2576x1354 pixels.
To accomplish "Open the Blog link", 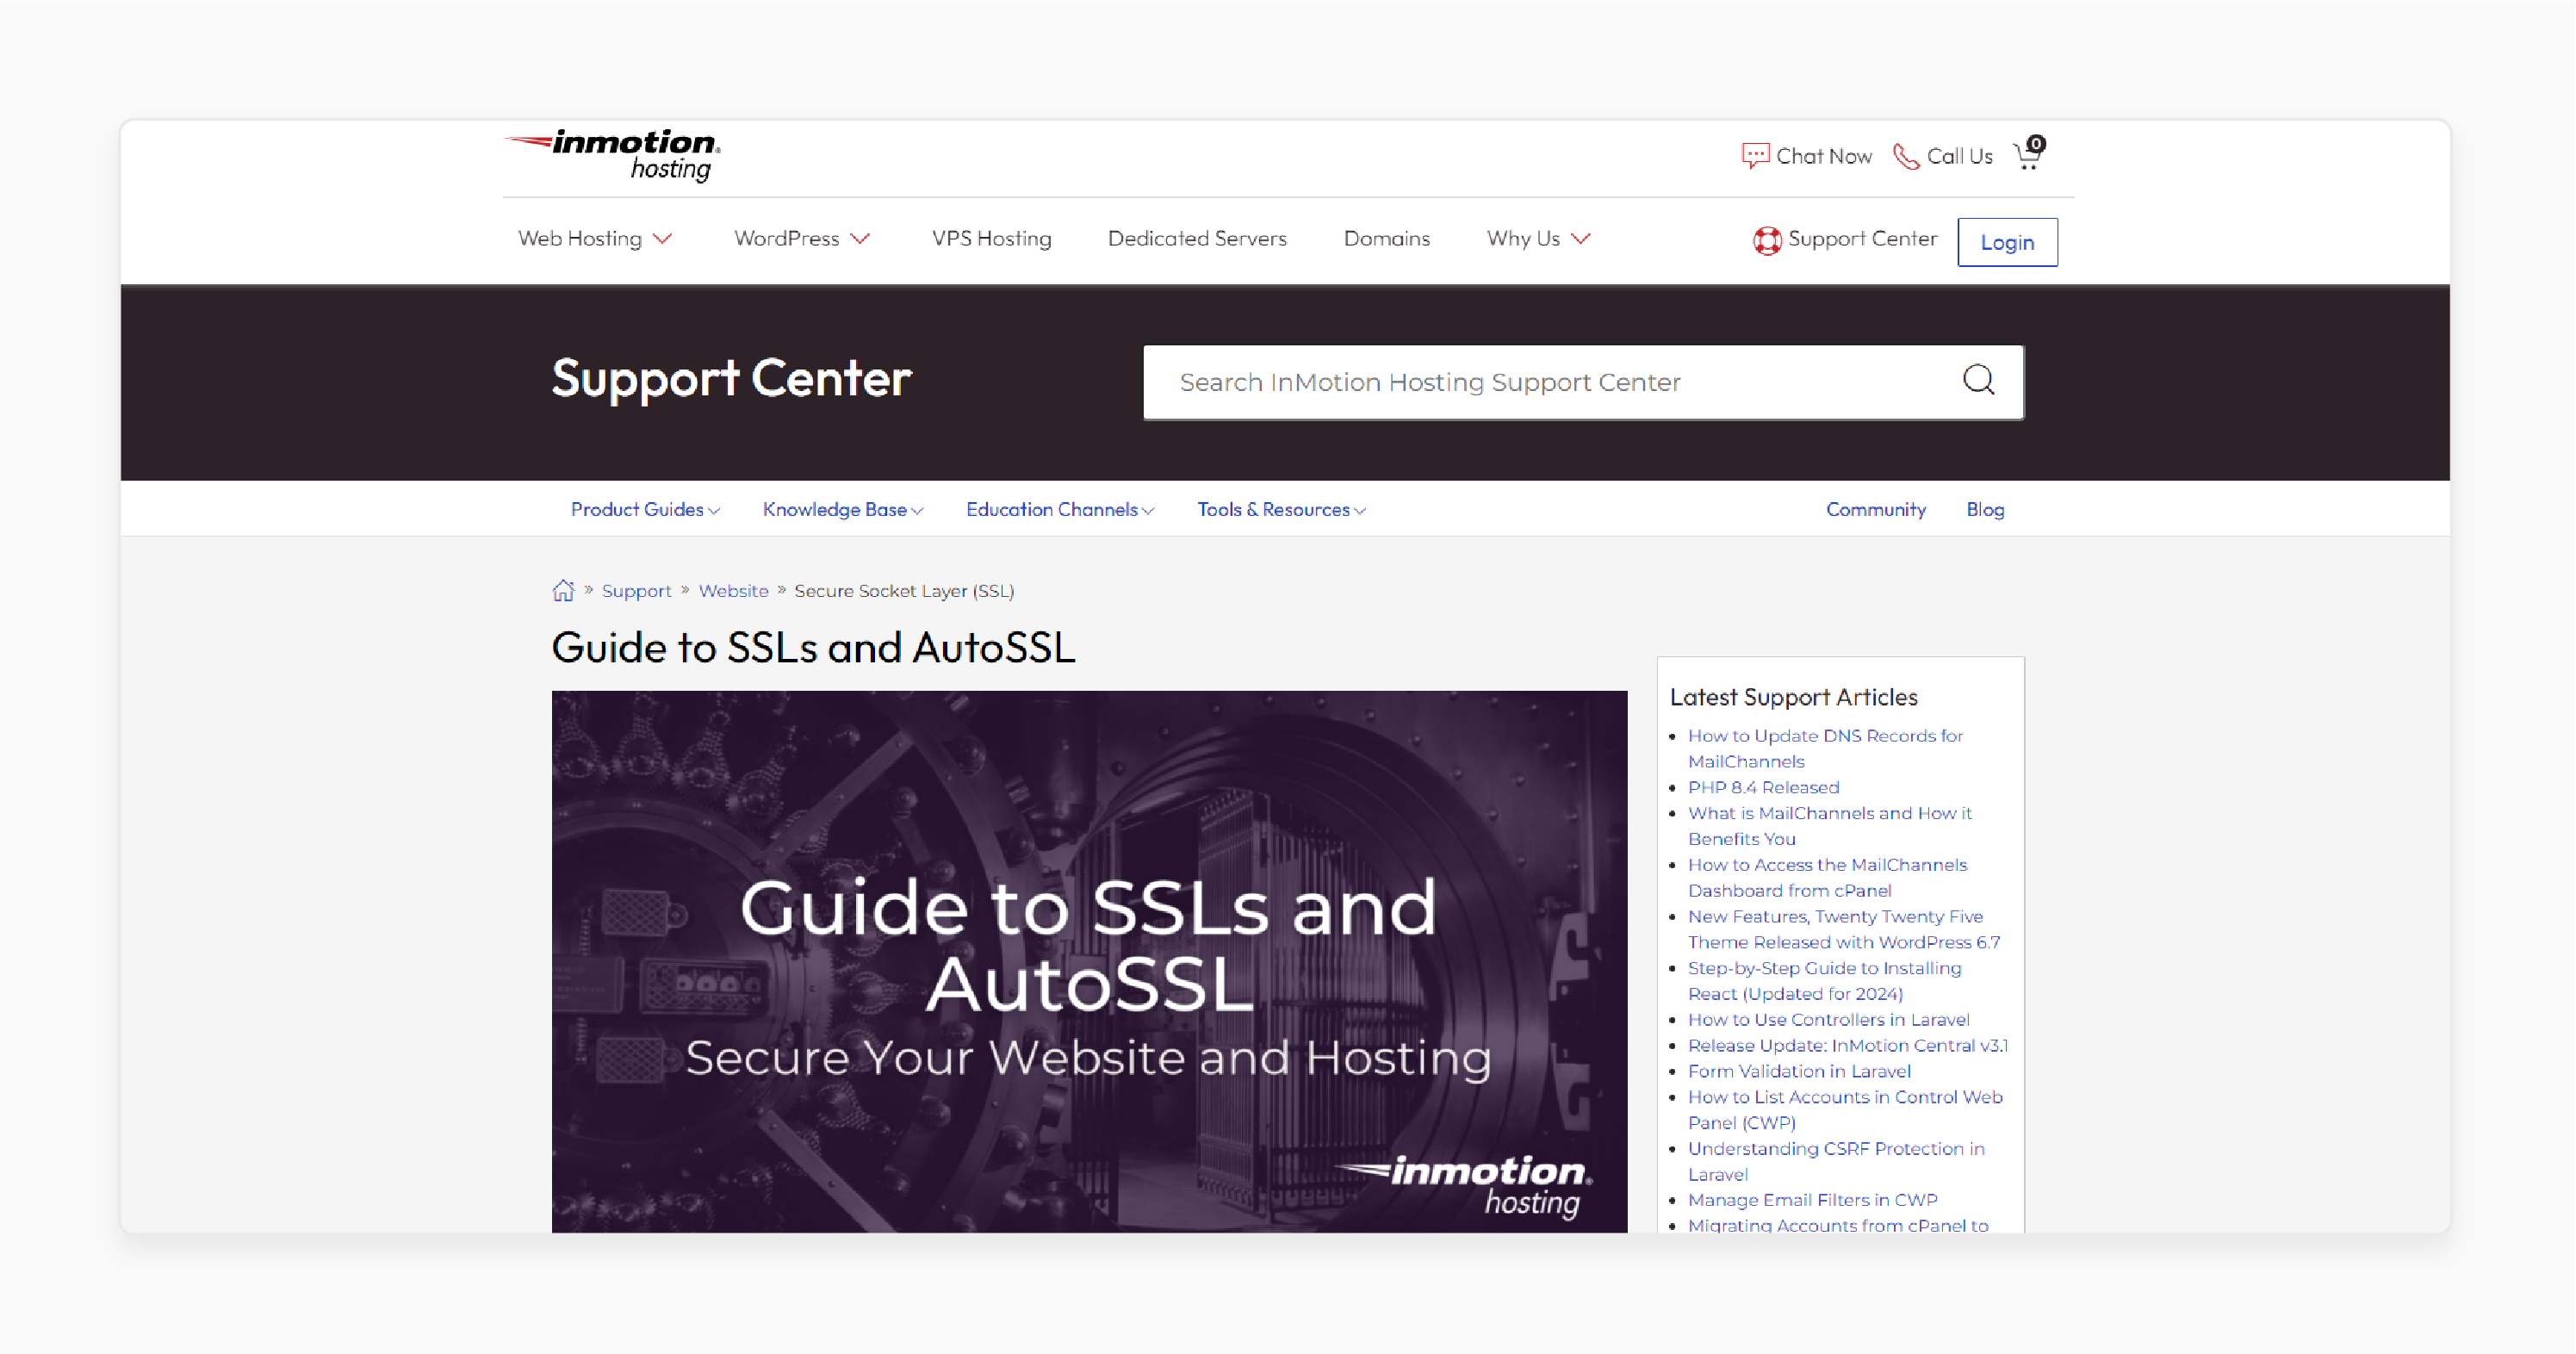I will tap(1985, 509).
